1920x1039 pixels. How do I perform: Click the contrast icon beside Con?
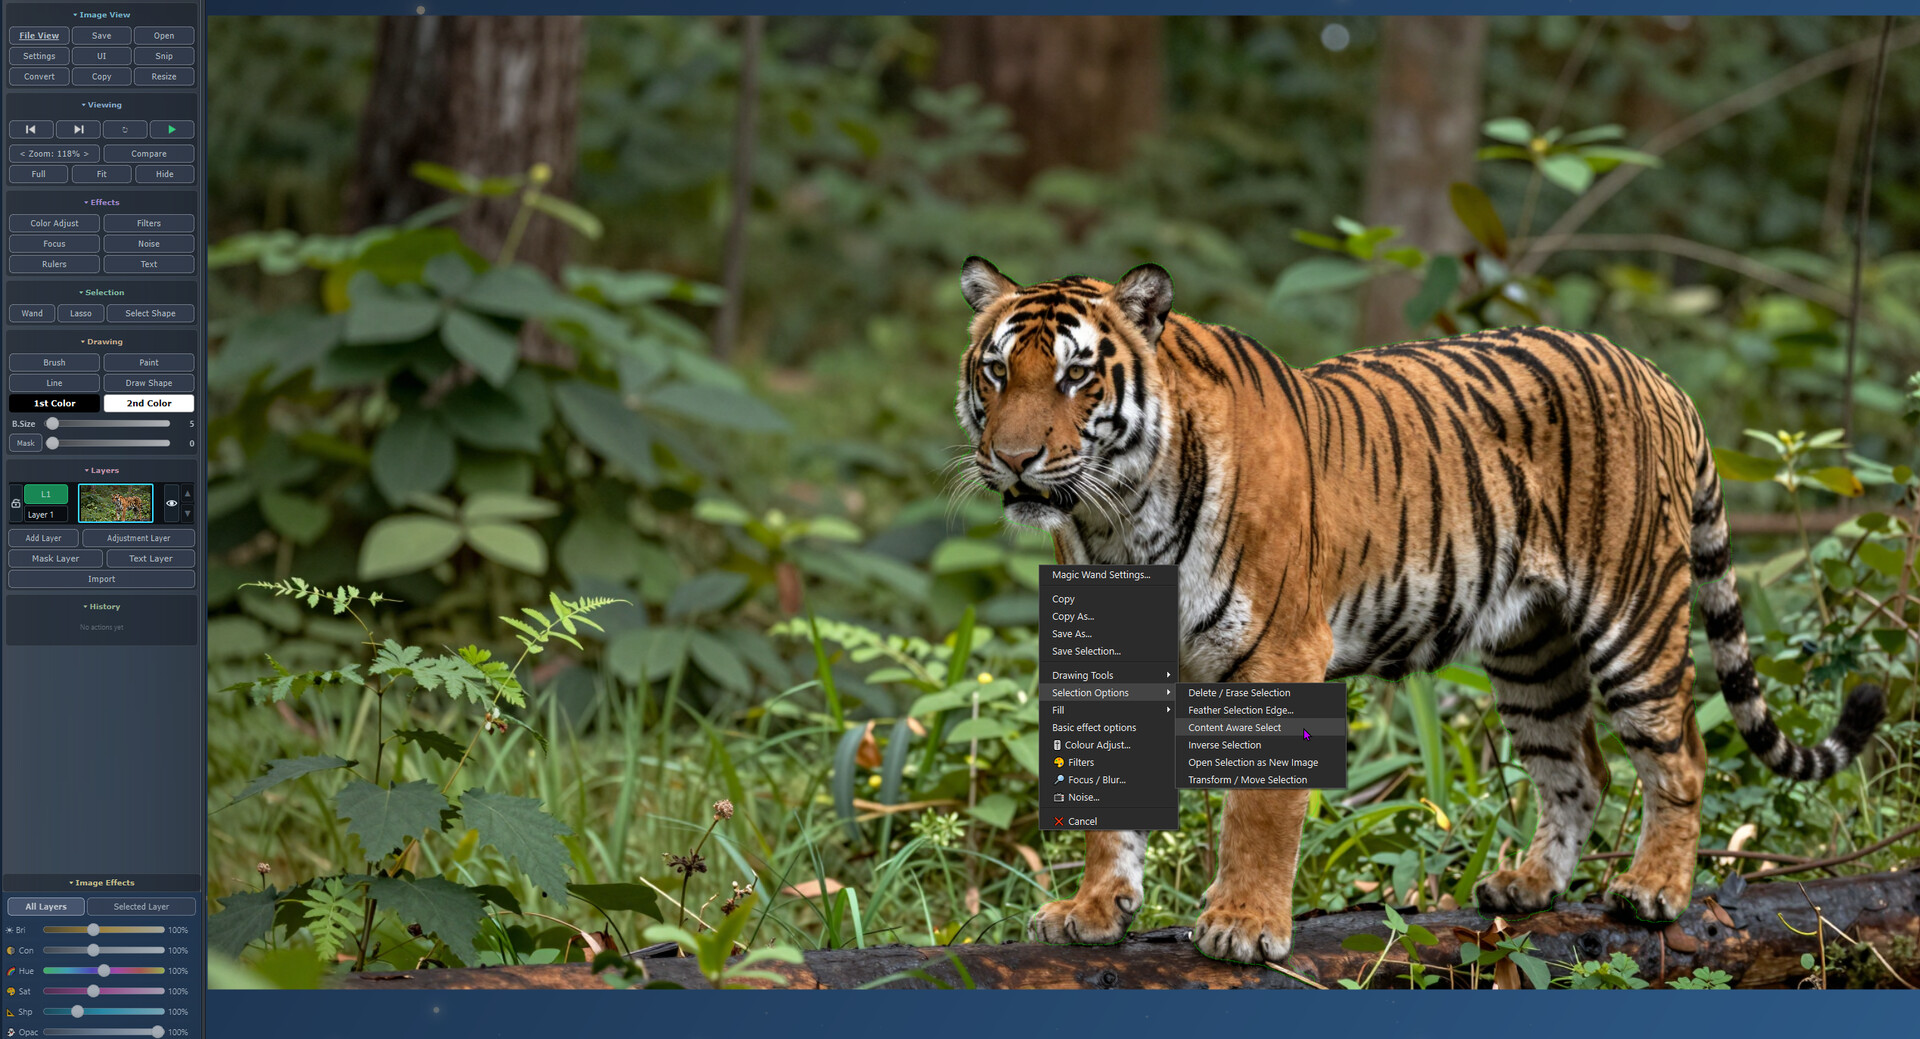pyautogui.click(x=10, y=951)
